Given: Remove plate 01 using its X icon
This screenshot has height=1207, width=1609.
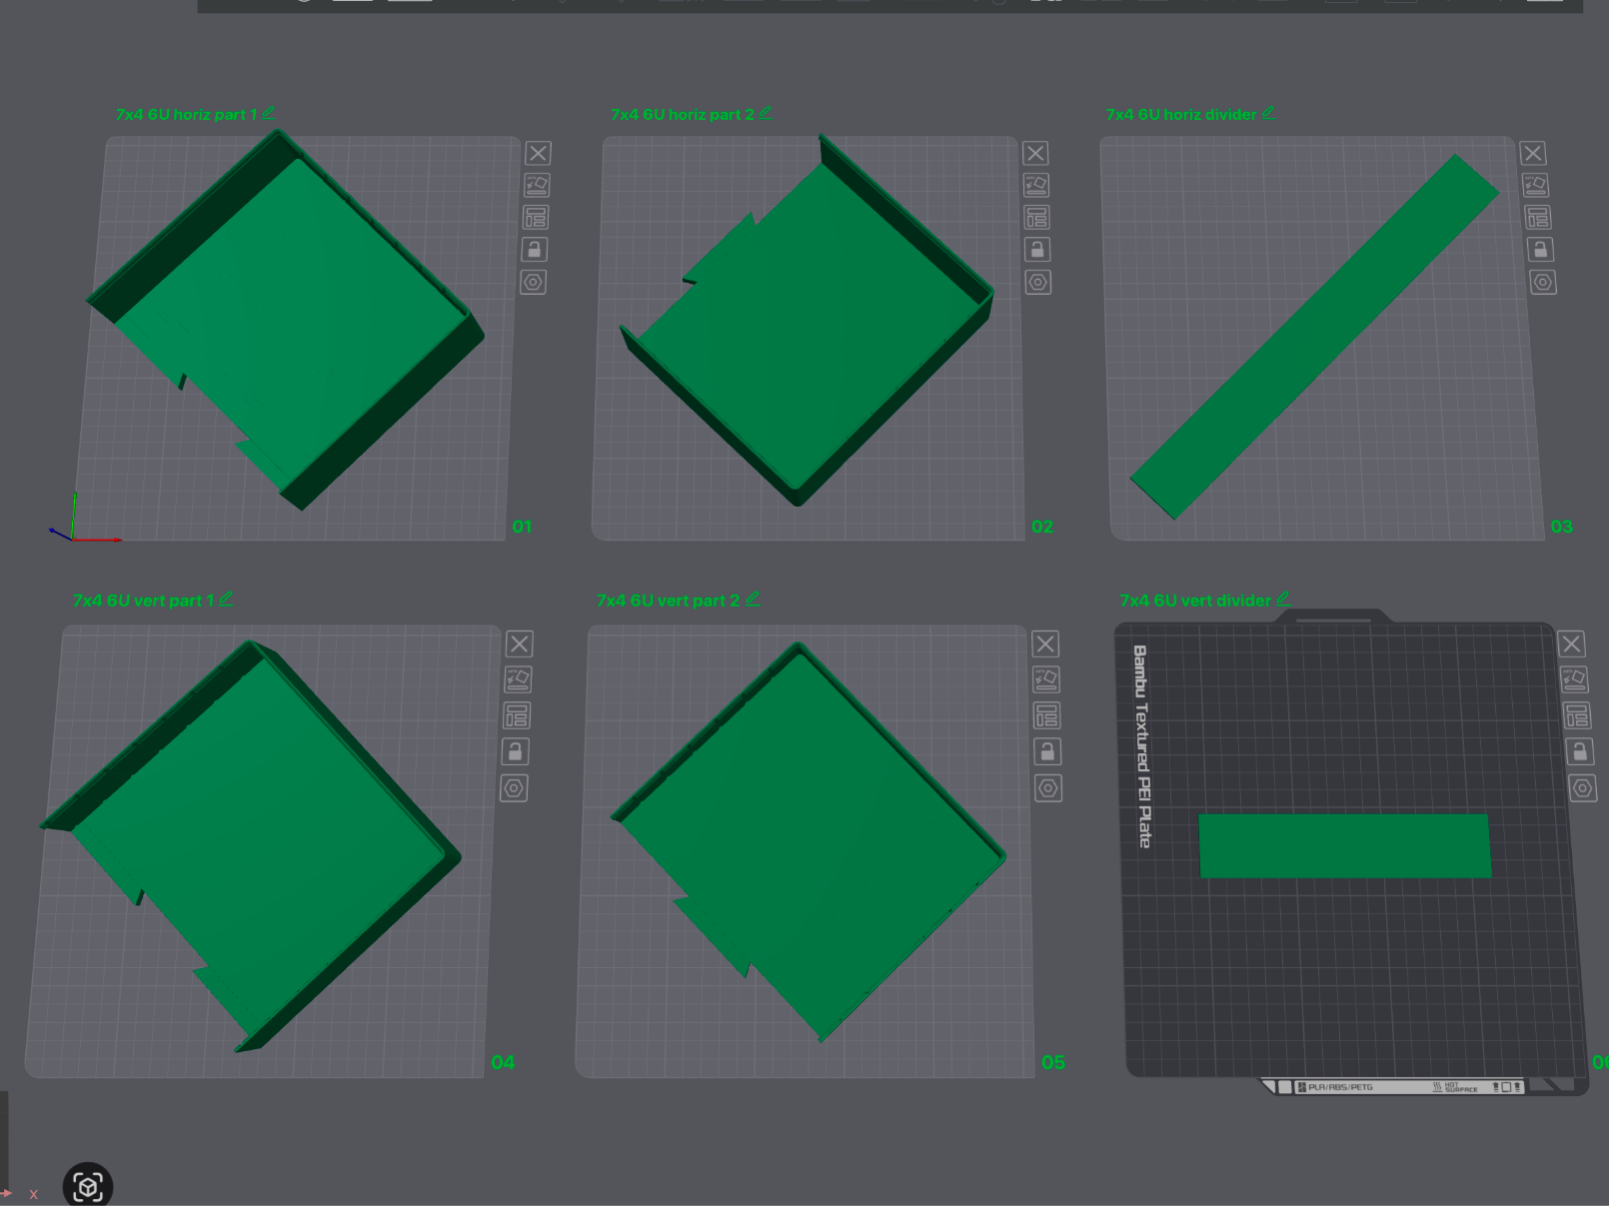Looking at the screenshot, I should click(x=538, y=153).
